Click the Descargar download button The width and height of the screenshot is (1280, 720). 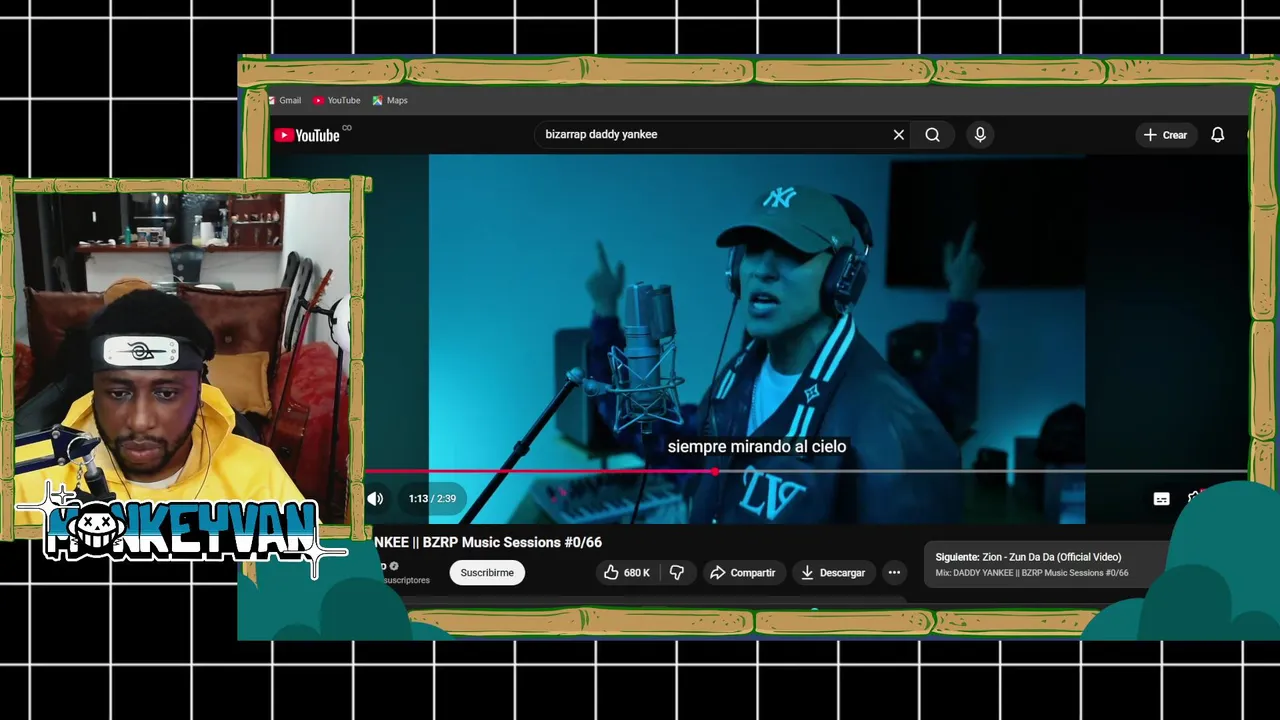click(833, 573)
